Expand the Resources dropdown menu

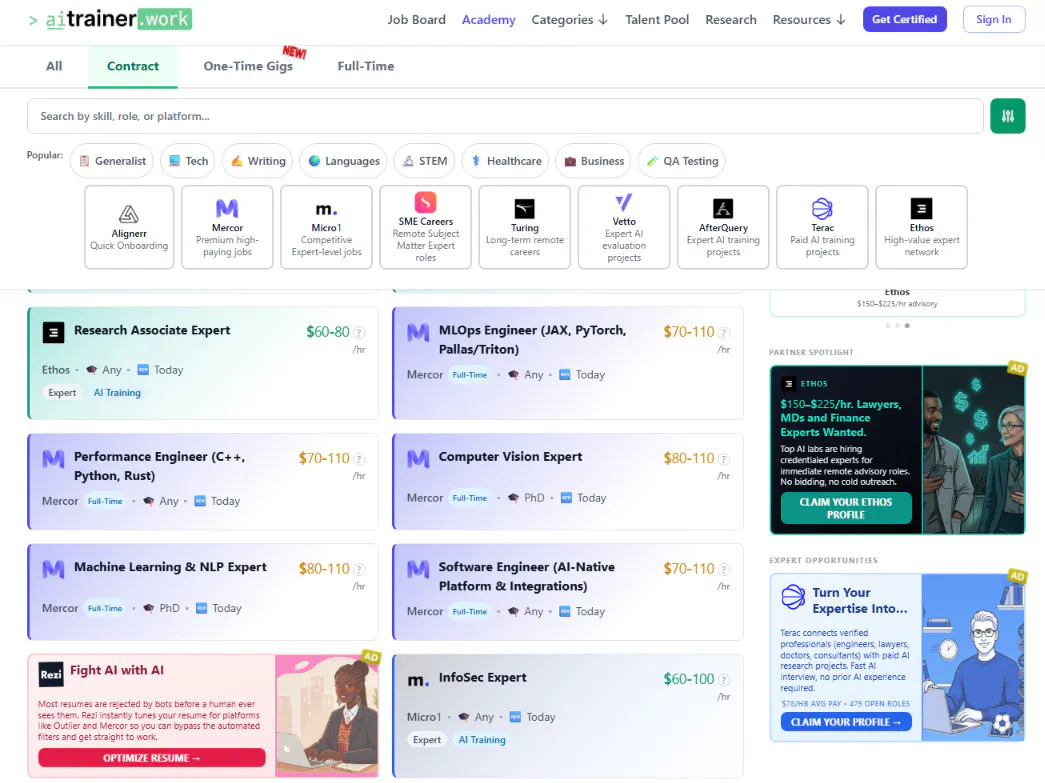coord(809,20)
